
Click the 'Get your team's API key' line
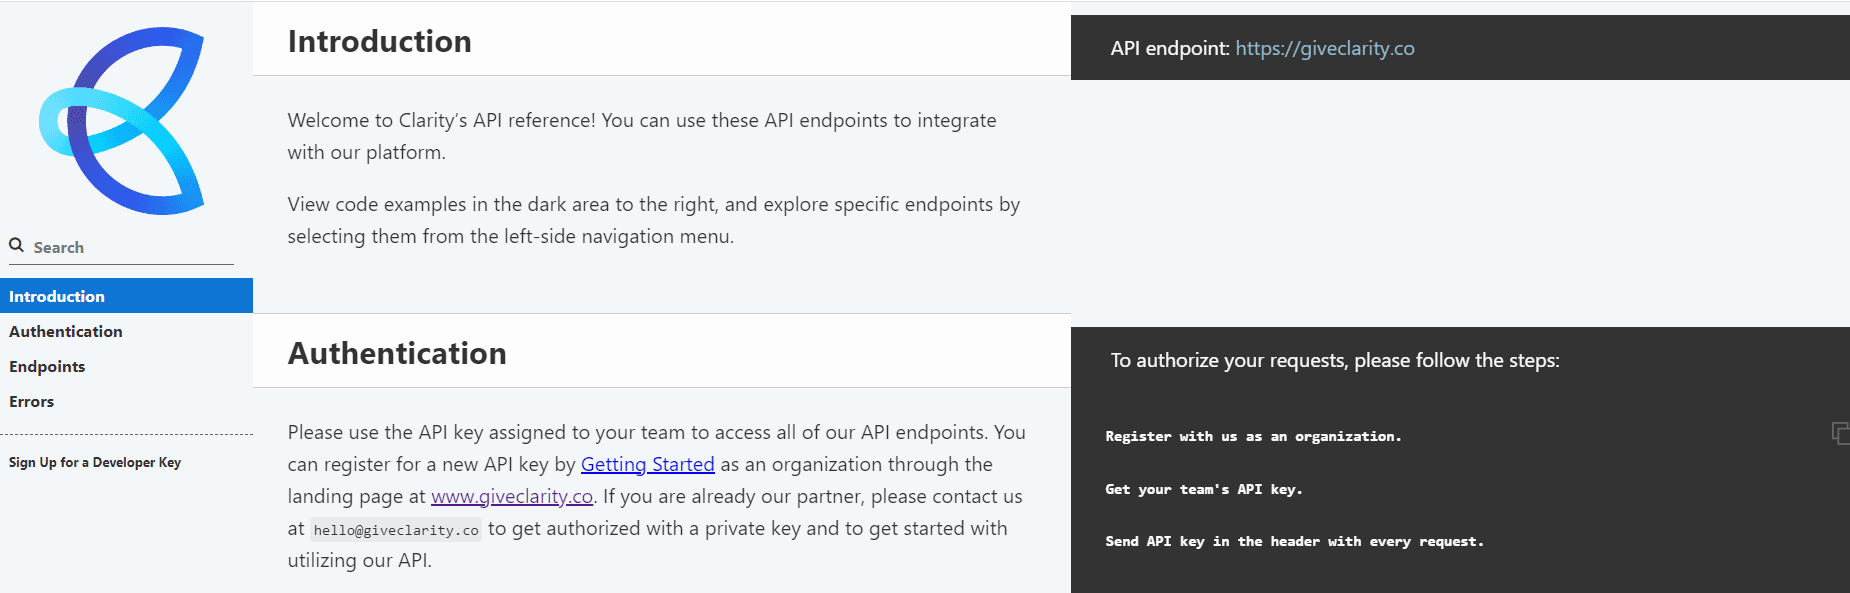(1203, 489)
